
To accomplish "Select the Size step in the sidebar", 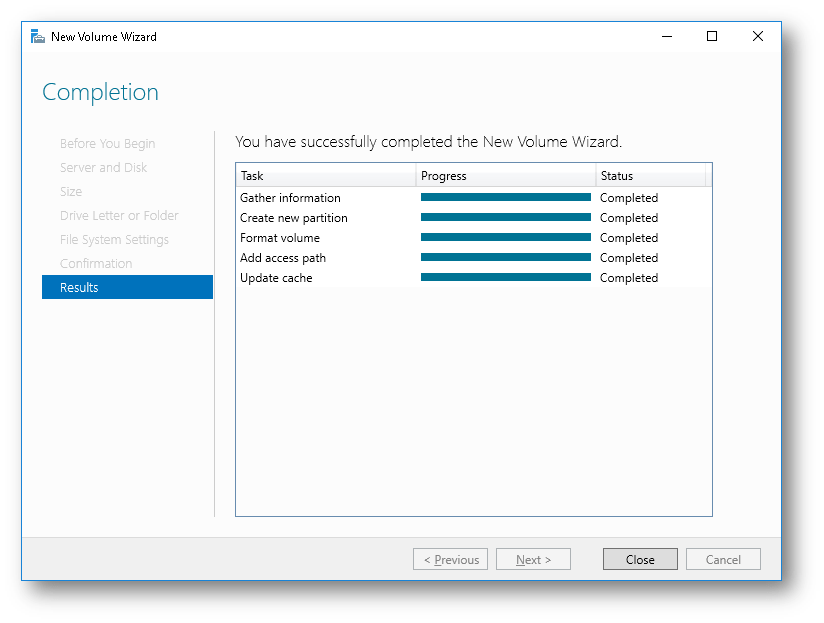I will click(72, 191).
